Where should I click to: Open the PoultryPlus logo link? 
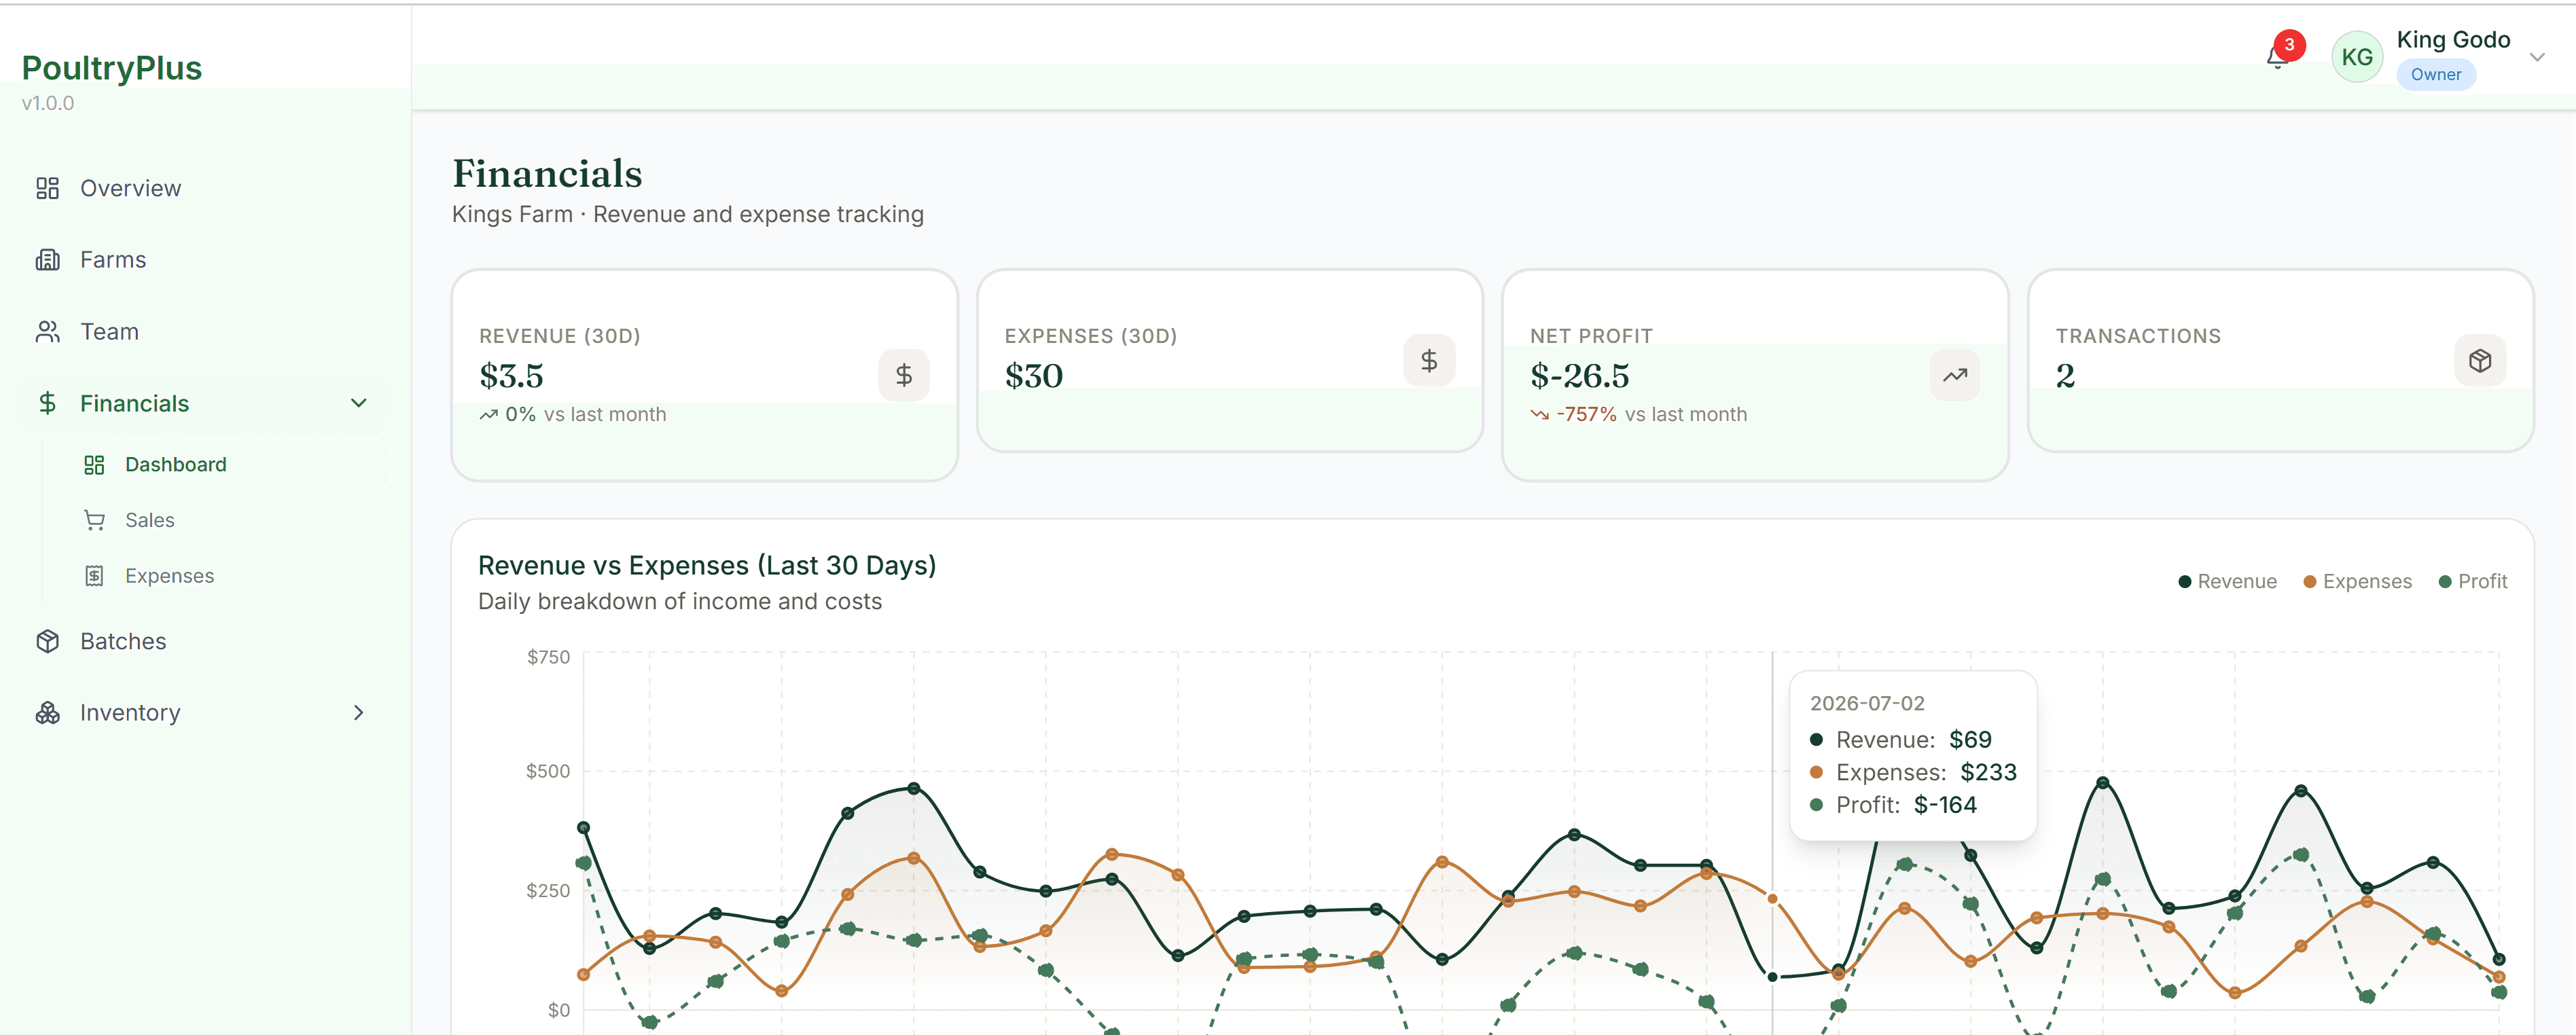[x=112, y=68]
